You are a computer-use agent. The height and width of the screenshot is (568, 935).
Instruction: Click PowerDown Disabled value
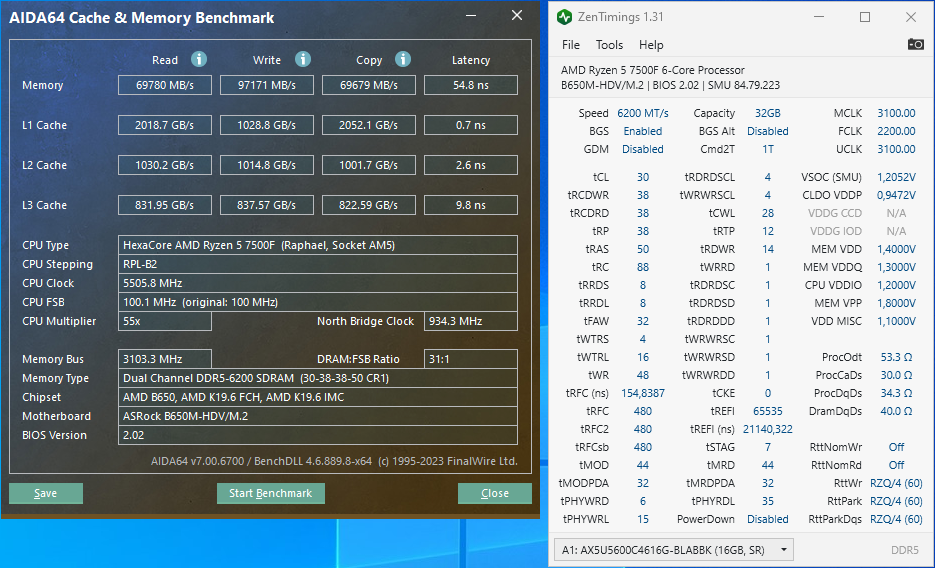(x=768, y=519)
